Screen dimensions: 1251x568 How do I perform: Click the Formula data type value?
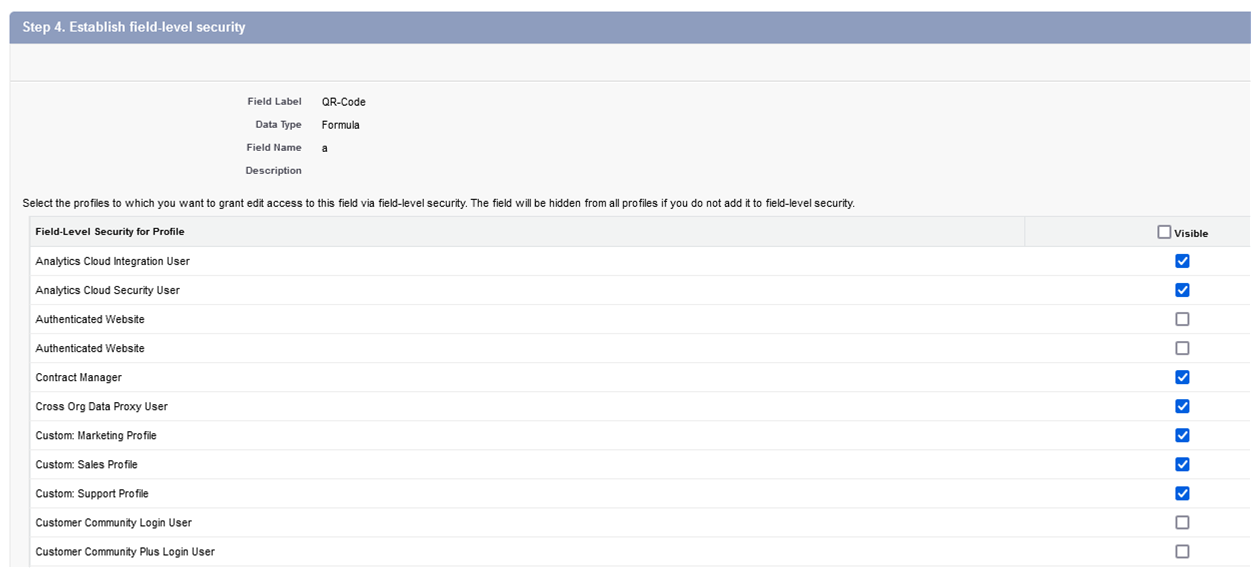(341, 125)
